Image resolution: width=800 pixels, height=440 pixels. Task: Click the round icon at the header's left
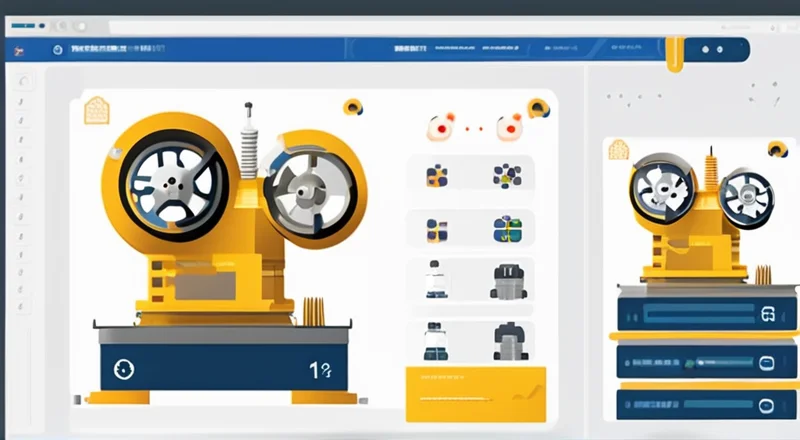coord(56,48)
